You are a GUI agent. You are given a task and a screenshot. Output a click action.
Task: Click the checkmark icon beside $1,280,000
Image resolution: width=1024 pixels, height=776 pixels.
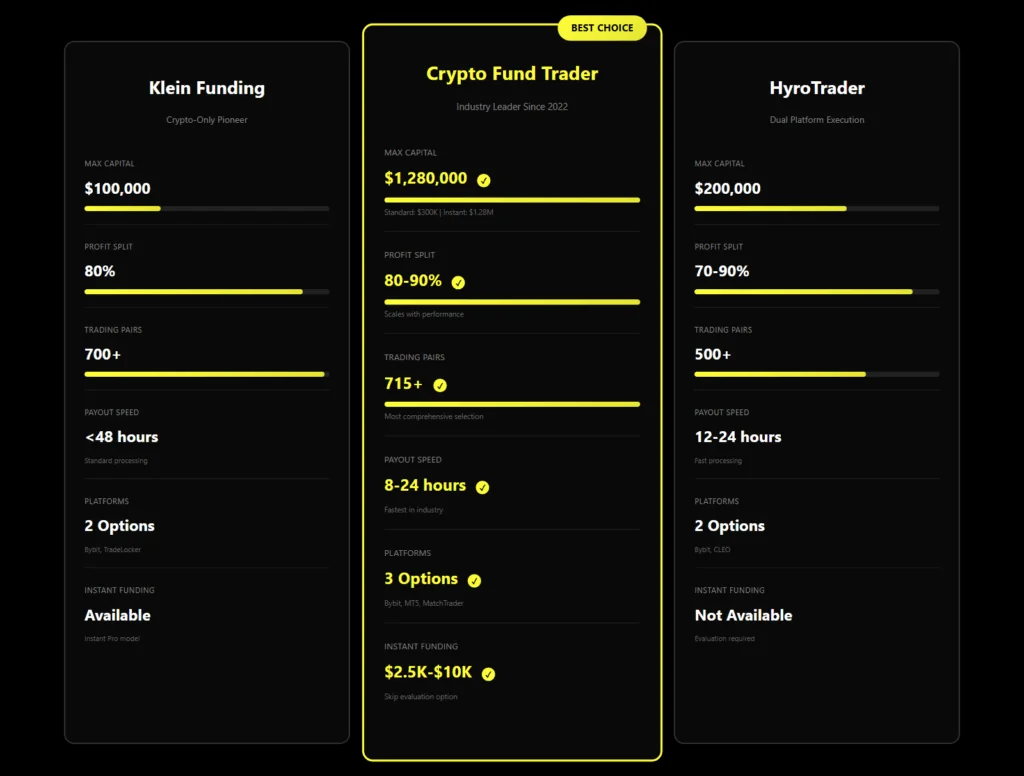484,180
